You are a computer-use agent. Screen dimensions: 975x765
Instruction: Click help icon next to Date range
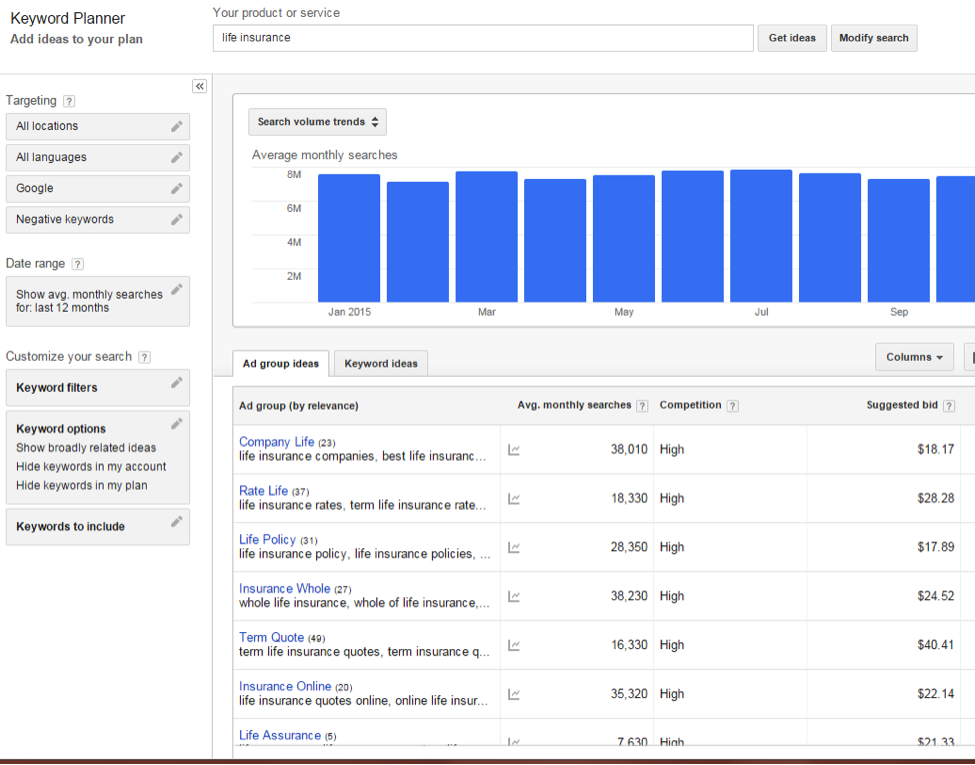pyautogui.click(x=78, y=264)
